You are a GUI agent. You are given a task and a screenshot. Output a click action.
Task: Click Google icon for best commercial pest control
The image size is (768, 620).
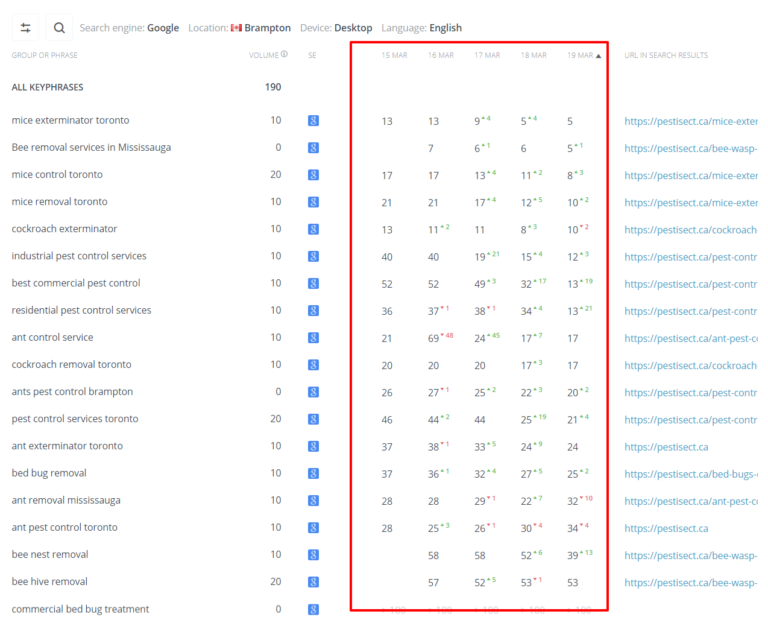coord(313,283)
